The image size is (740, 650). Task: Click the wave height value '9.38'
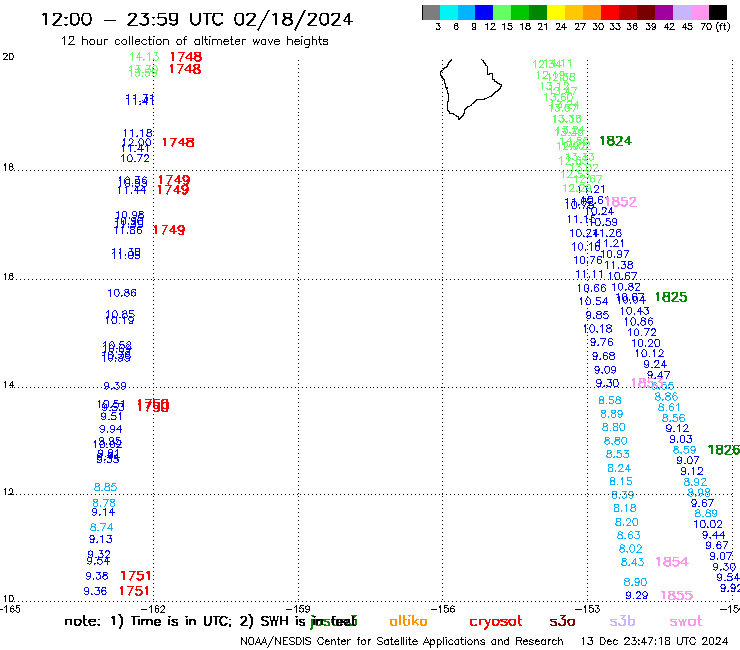[97, 576]
